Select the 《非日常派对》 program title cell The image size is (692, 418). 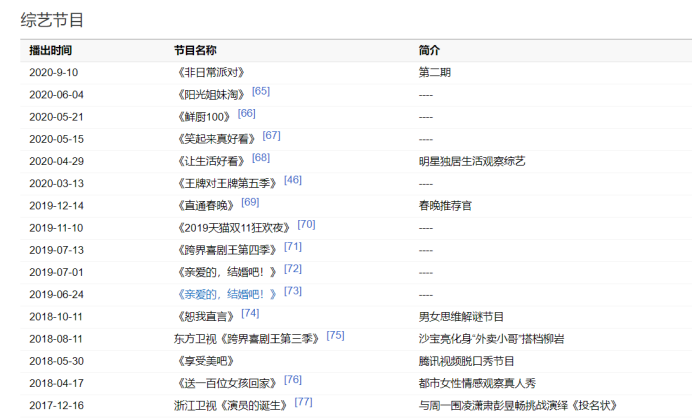209,72
